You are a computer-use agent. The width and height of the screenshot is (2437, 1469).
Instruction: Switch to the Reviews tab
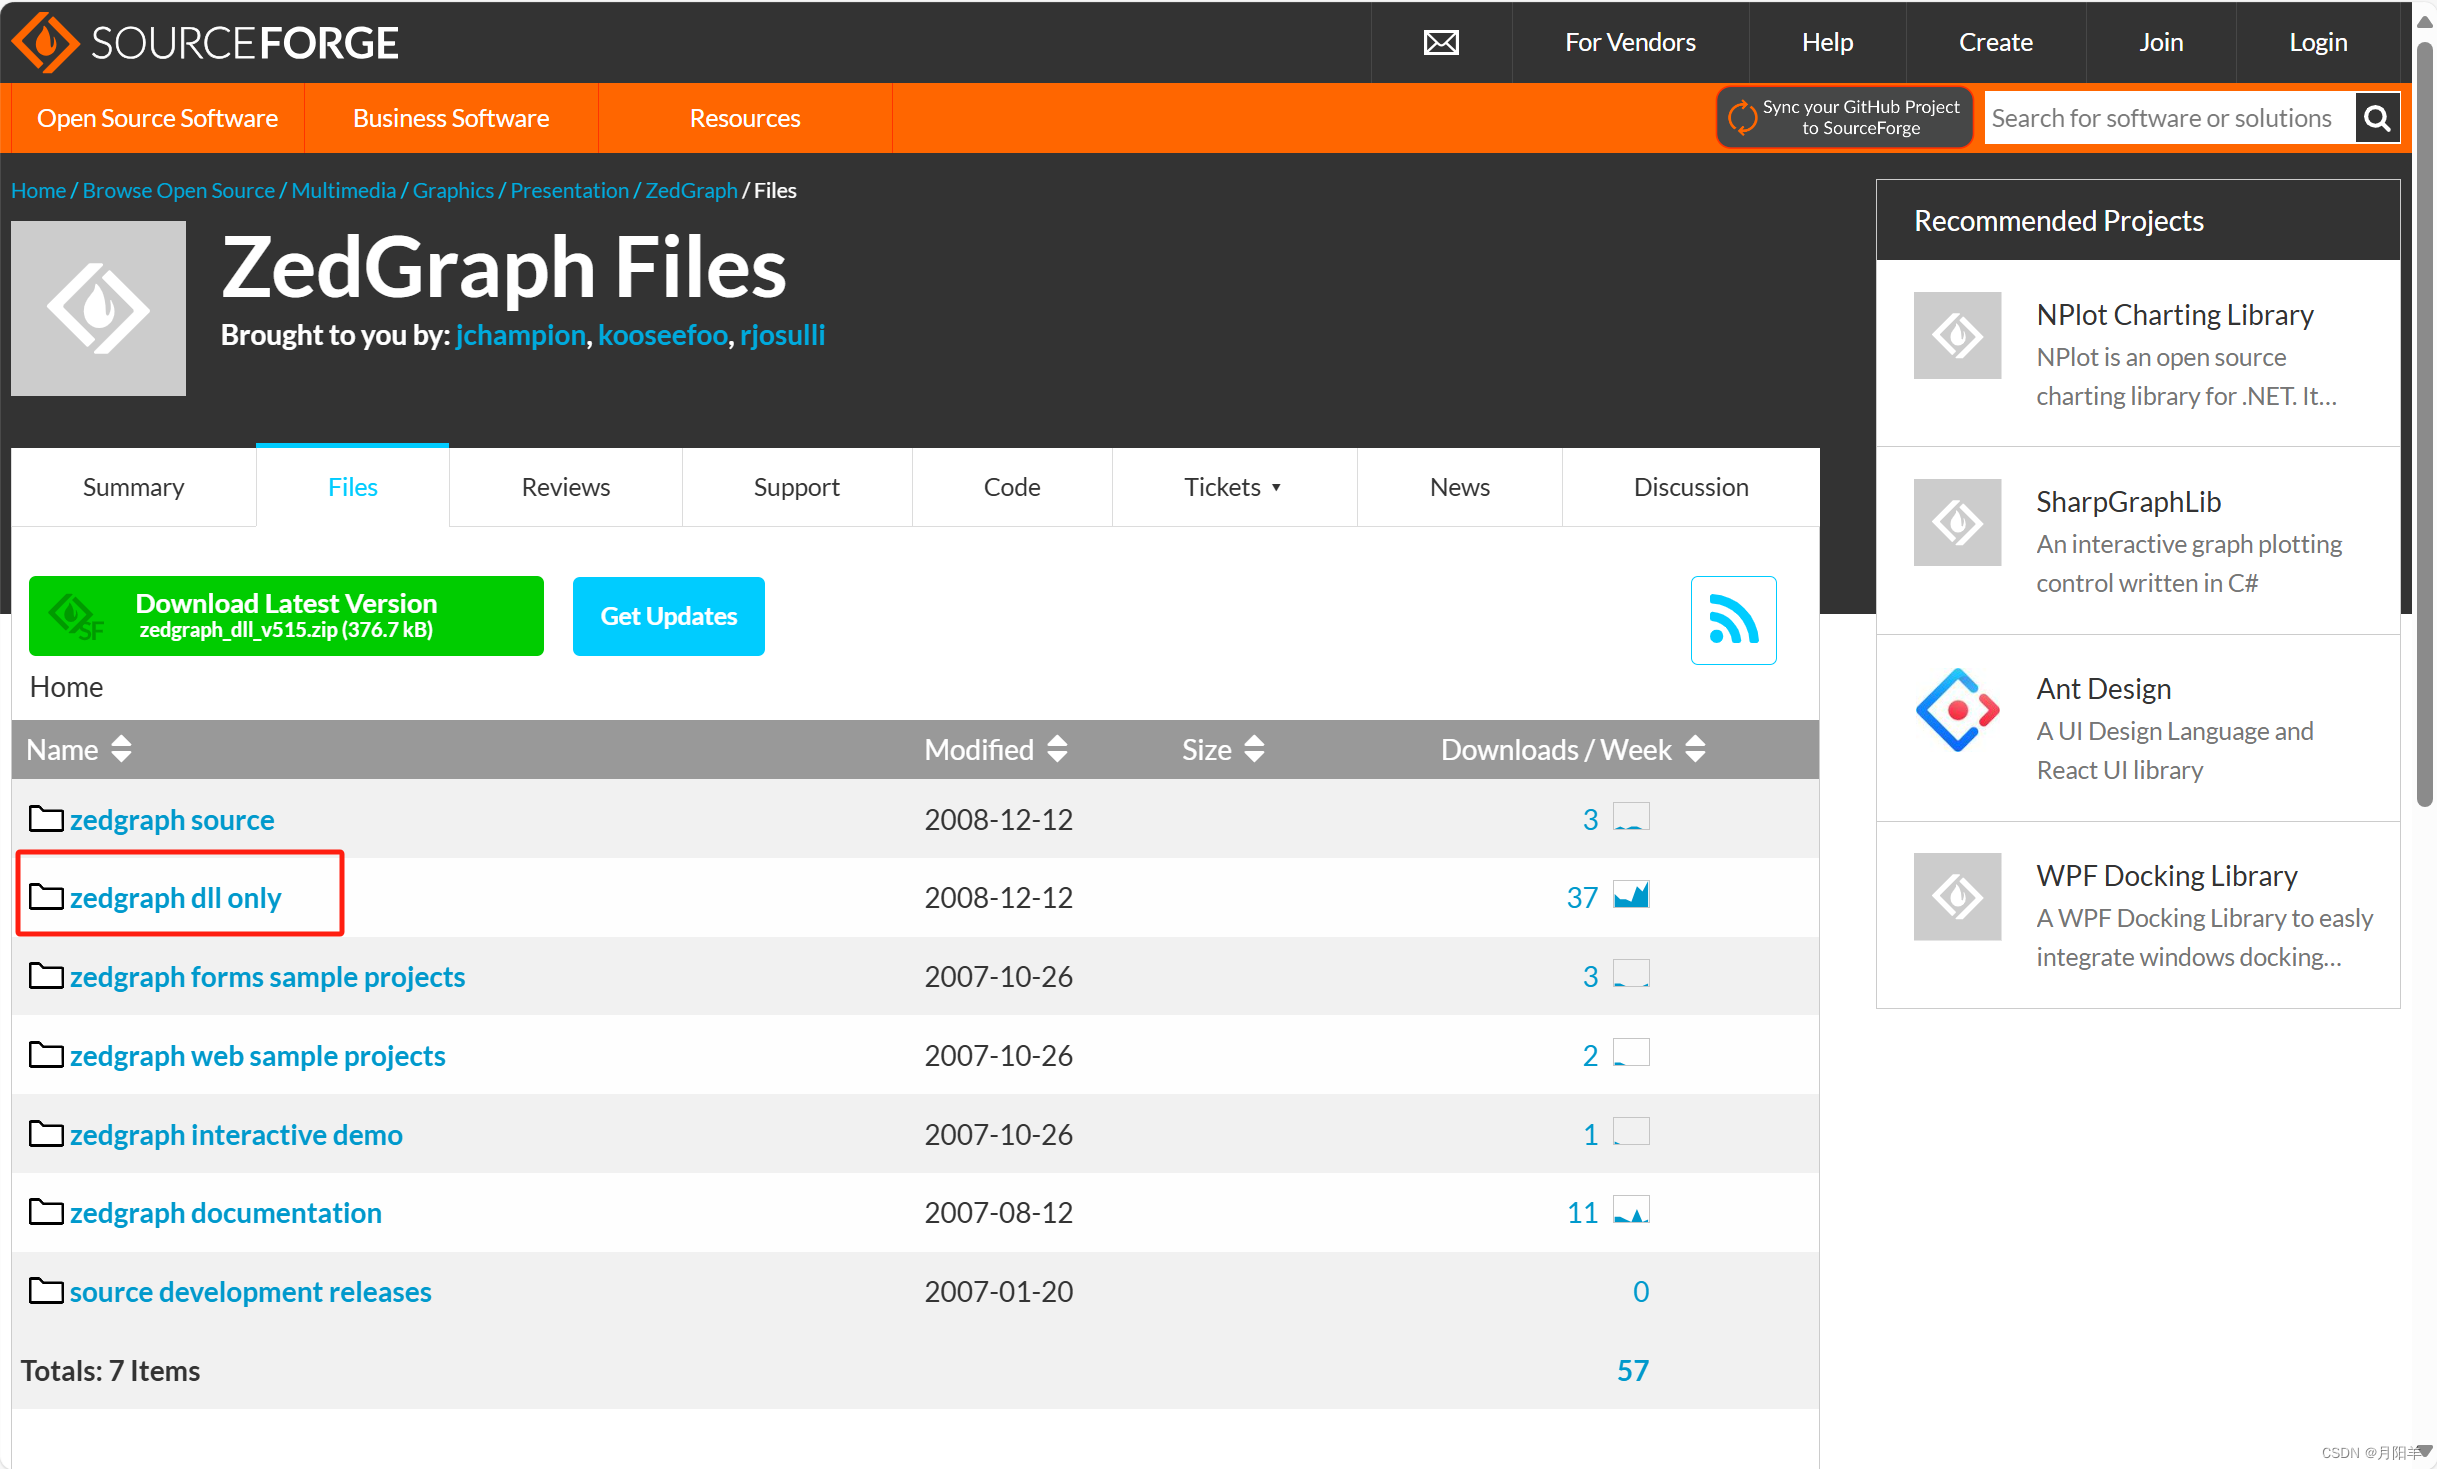click(565, 487)
